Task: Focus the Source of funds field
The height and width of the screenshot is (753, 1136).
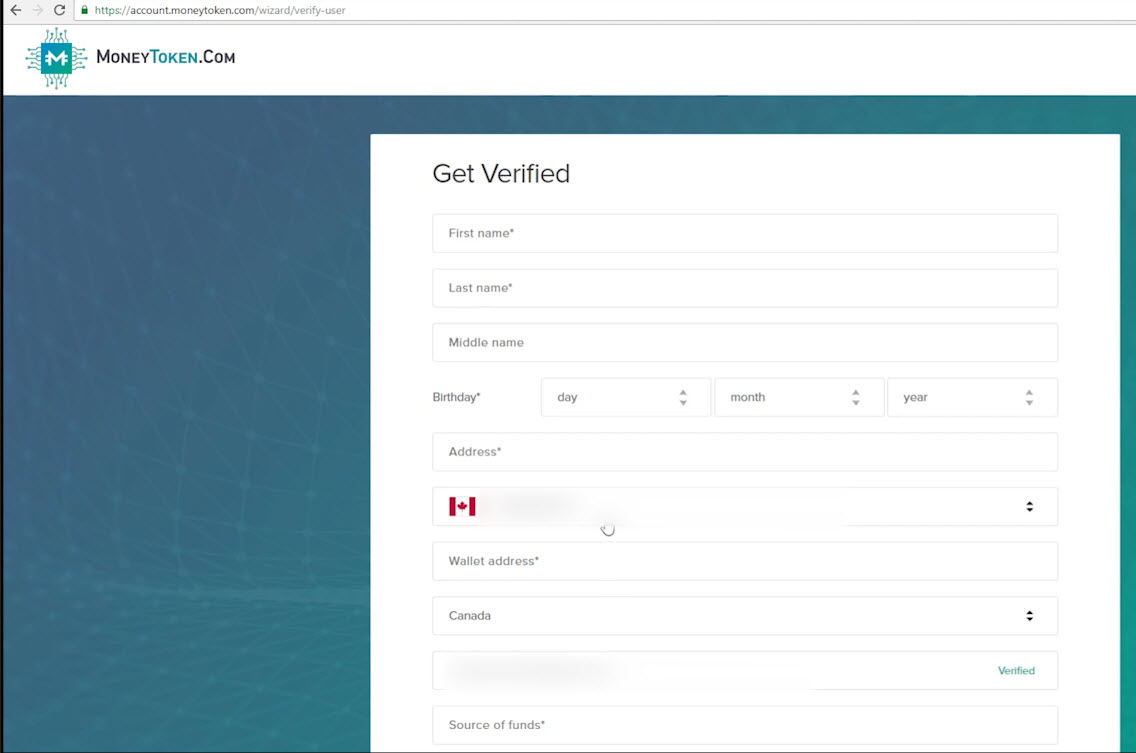Action: 745,725
